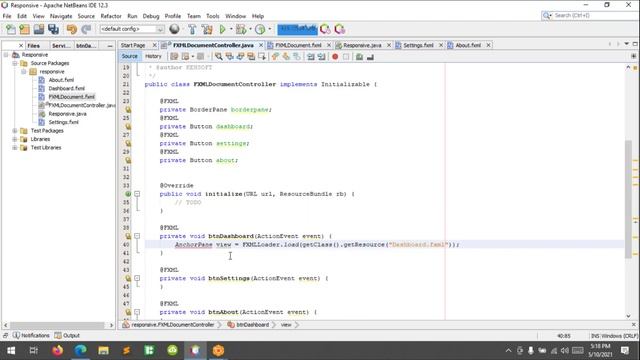This screenshot has width=640, height=360.
Task: Click the Previous Bookmark editor icon
Action: pyautogui.click(x=275, y=57)
